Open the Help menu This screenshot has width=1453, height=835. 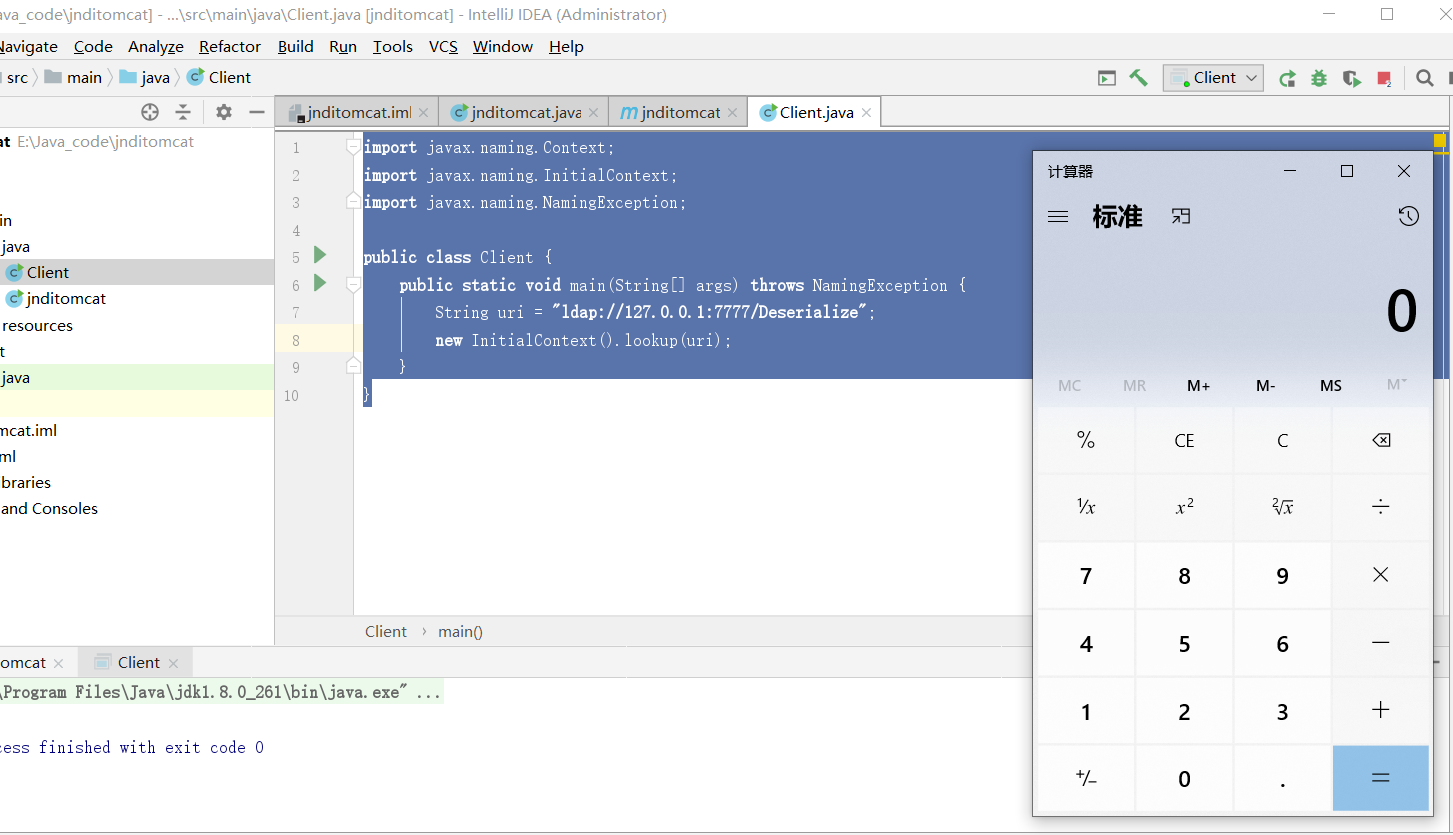(566, 47)
